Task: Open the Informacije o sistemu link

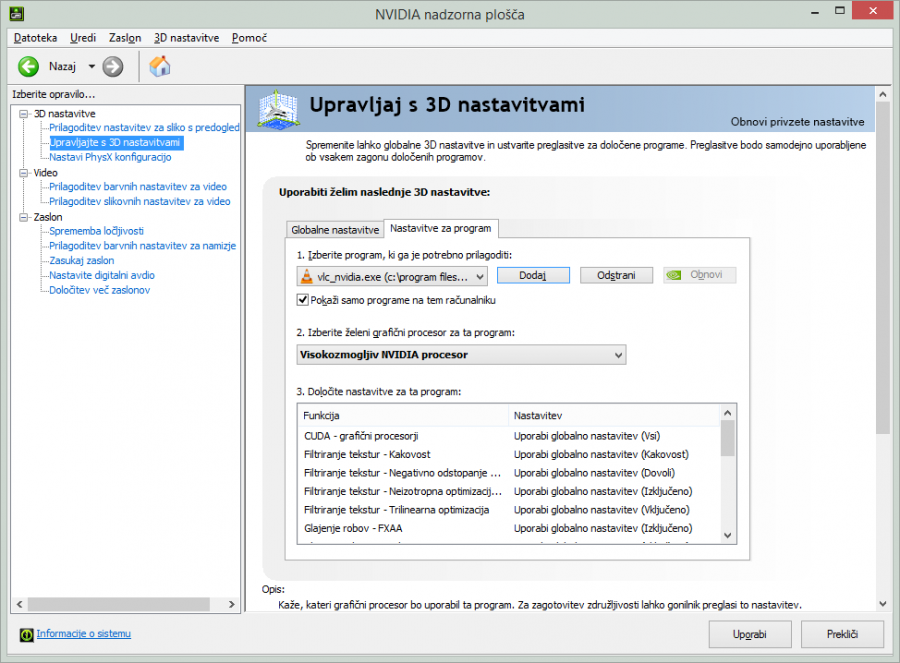Action: [84, 634]
